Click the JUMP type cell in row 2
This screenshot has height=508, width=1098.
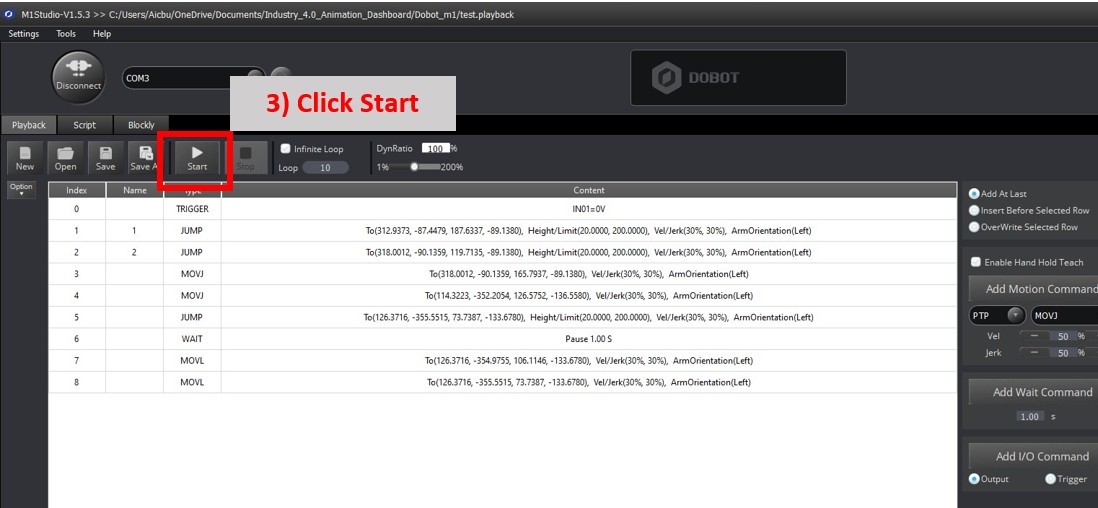coord(193,252)
